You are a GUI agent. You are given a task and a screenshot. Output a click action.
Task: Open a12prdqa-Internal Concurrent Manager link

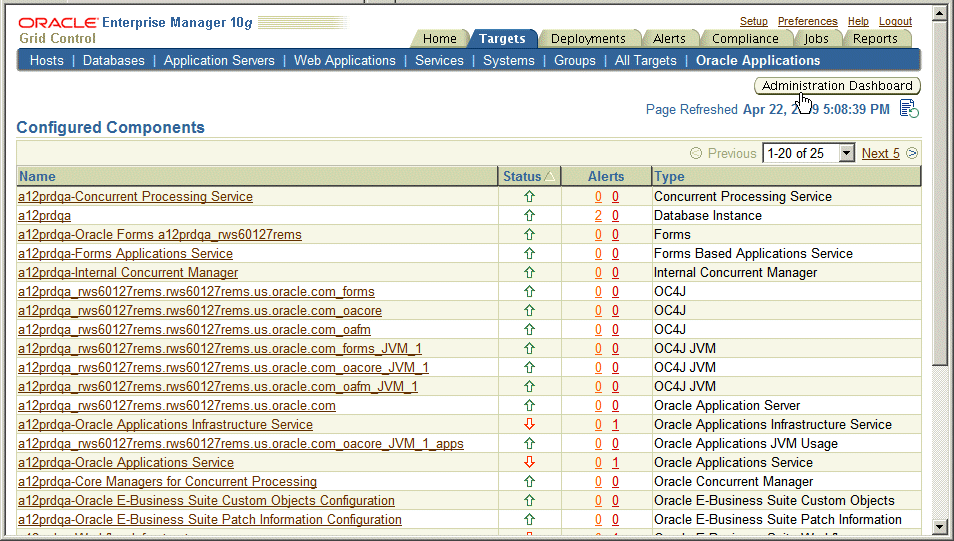(128, 273)
